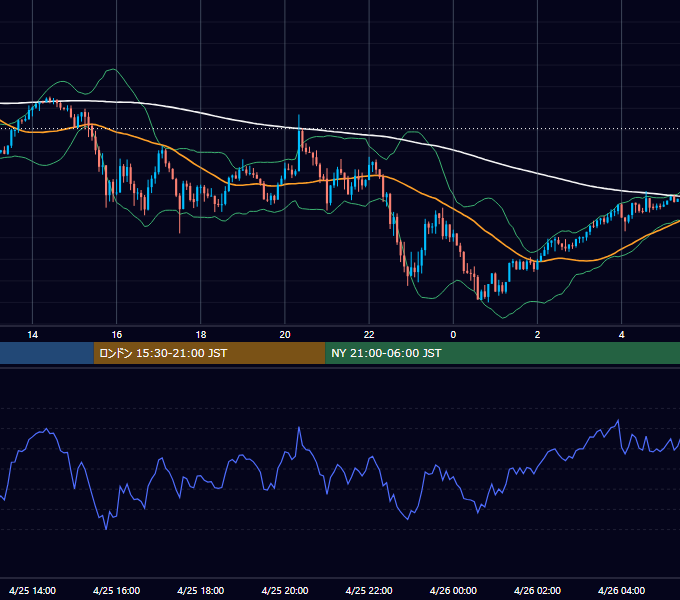Click the NY 21:00-06:00 JST session bar
680x600 pixels.
click(x=503, y=353)
